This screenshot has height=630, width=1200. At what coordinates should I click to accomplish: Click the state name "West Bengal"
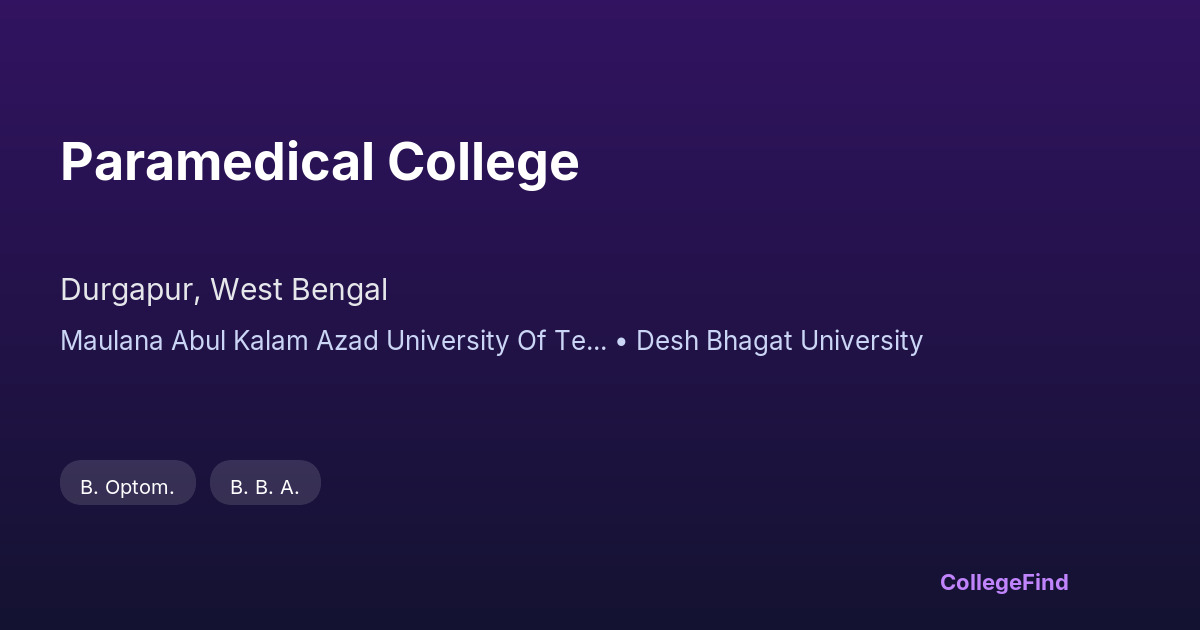coord(299,290)
